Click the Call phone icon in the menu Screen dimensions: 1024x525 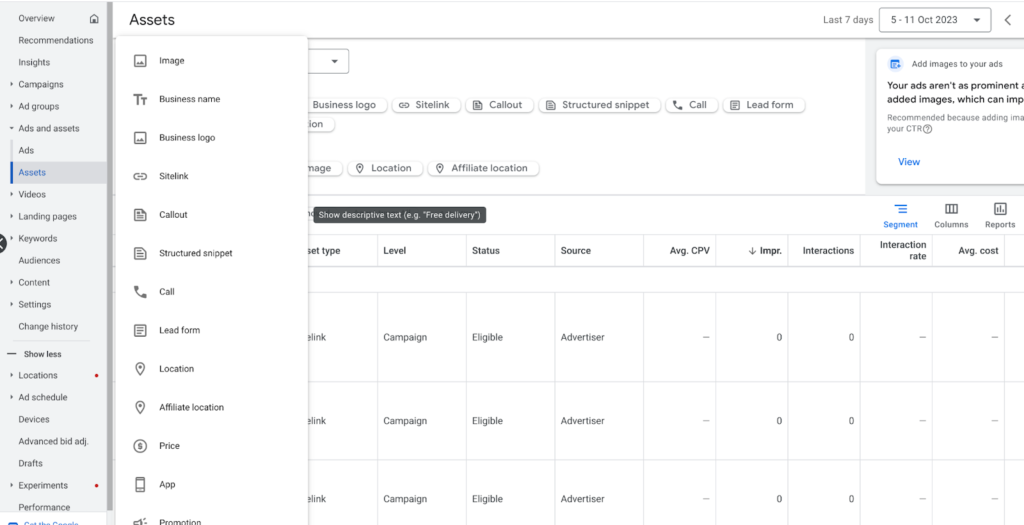[140, 292]
